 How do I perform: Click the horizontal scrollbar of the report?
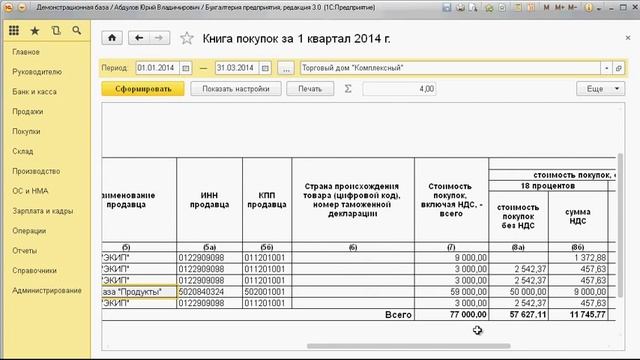(x=408, y=346)
